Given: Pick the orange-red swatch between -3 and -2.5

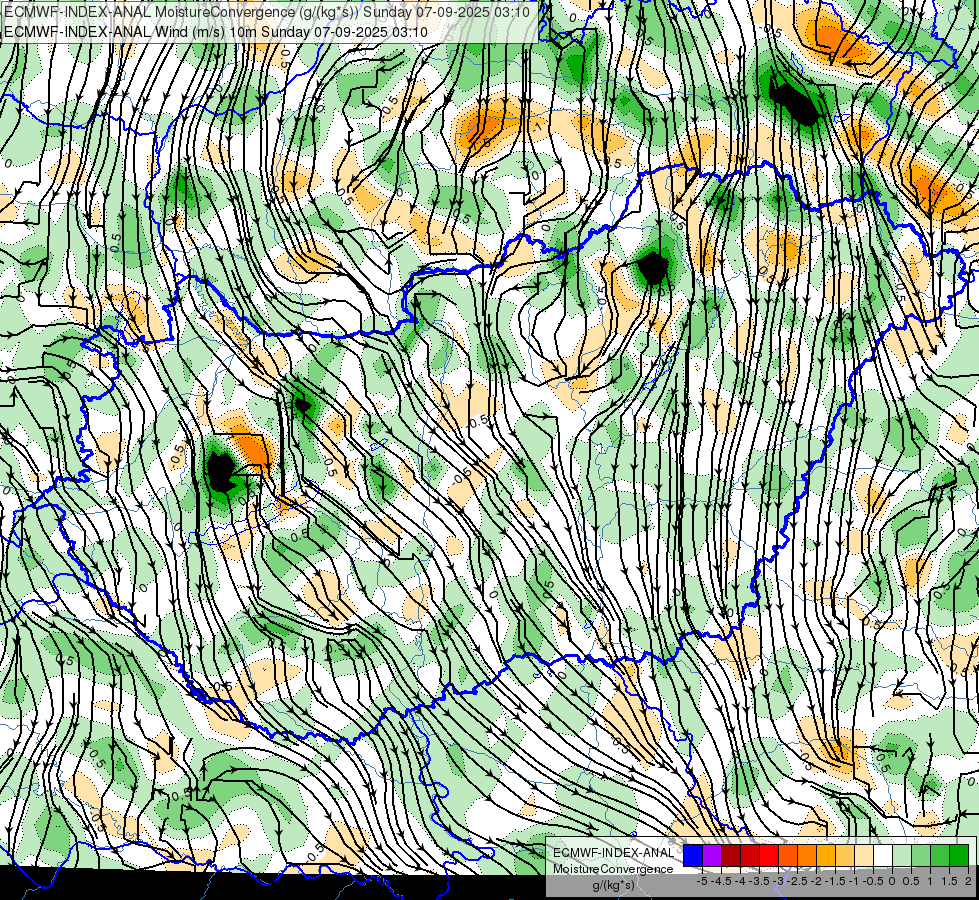Looking at the screenshot, I should point(788,855).
